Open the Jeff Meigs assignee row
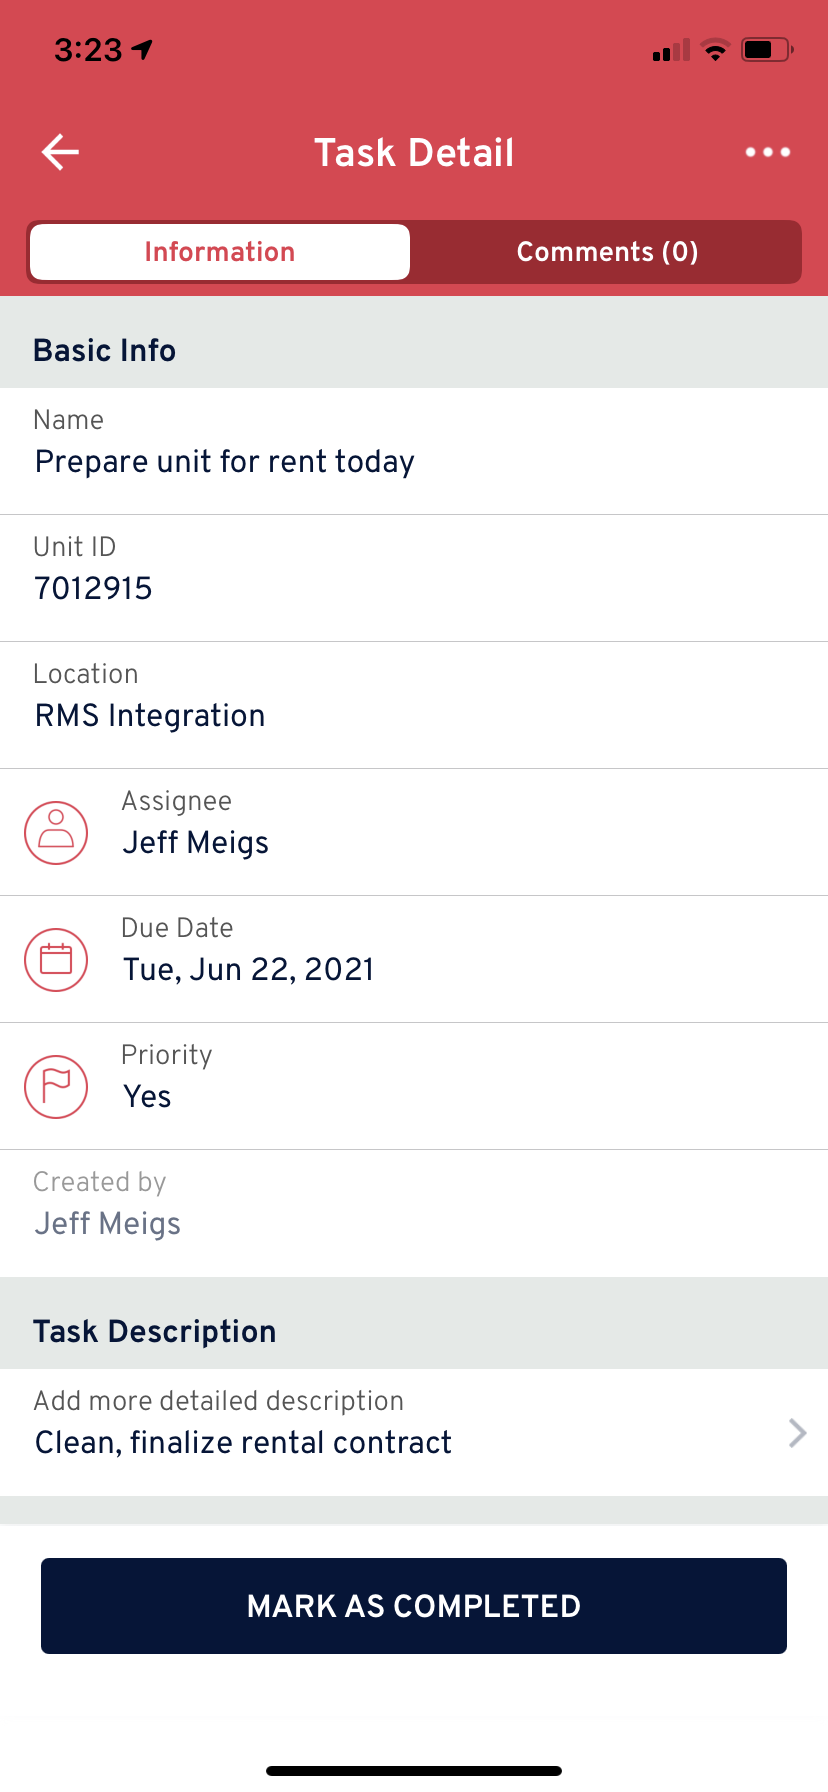 point(414,832)
